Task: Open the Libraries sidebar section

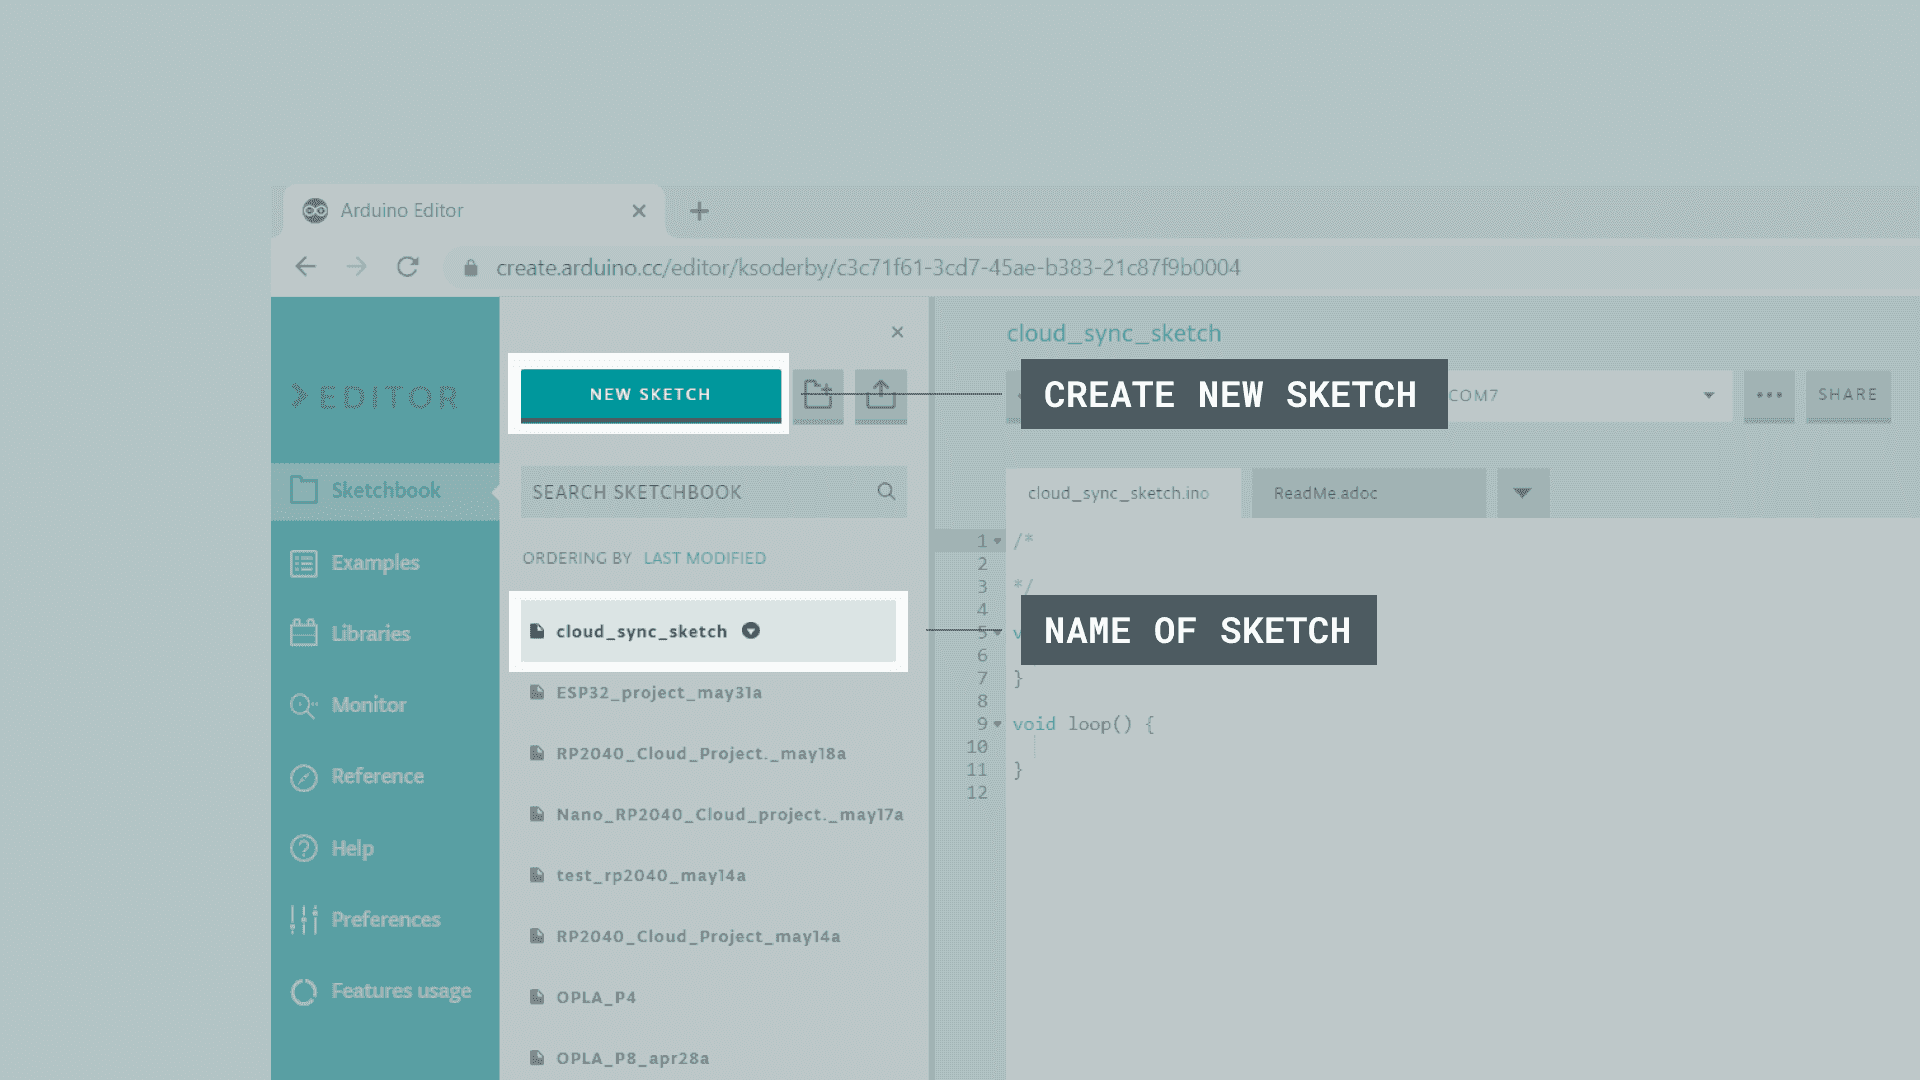Action: 370,634
